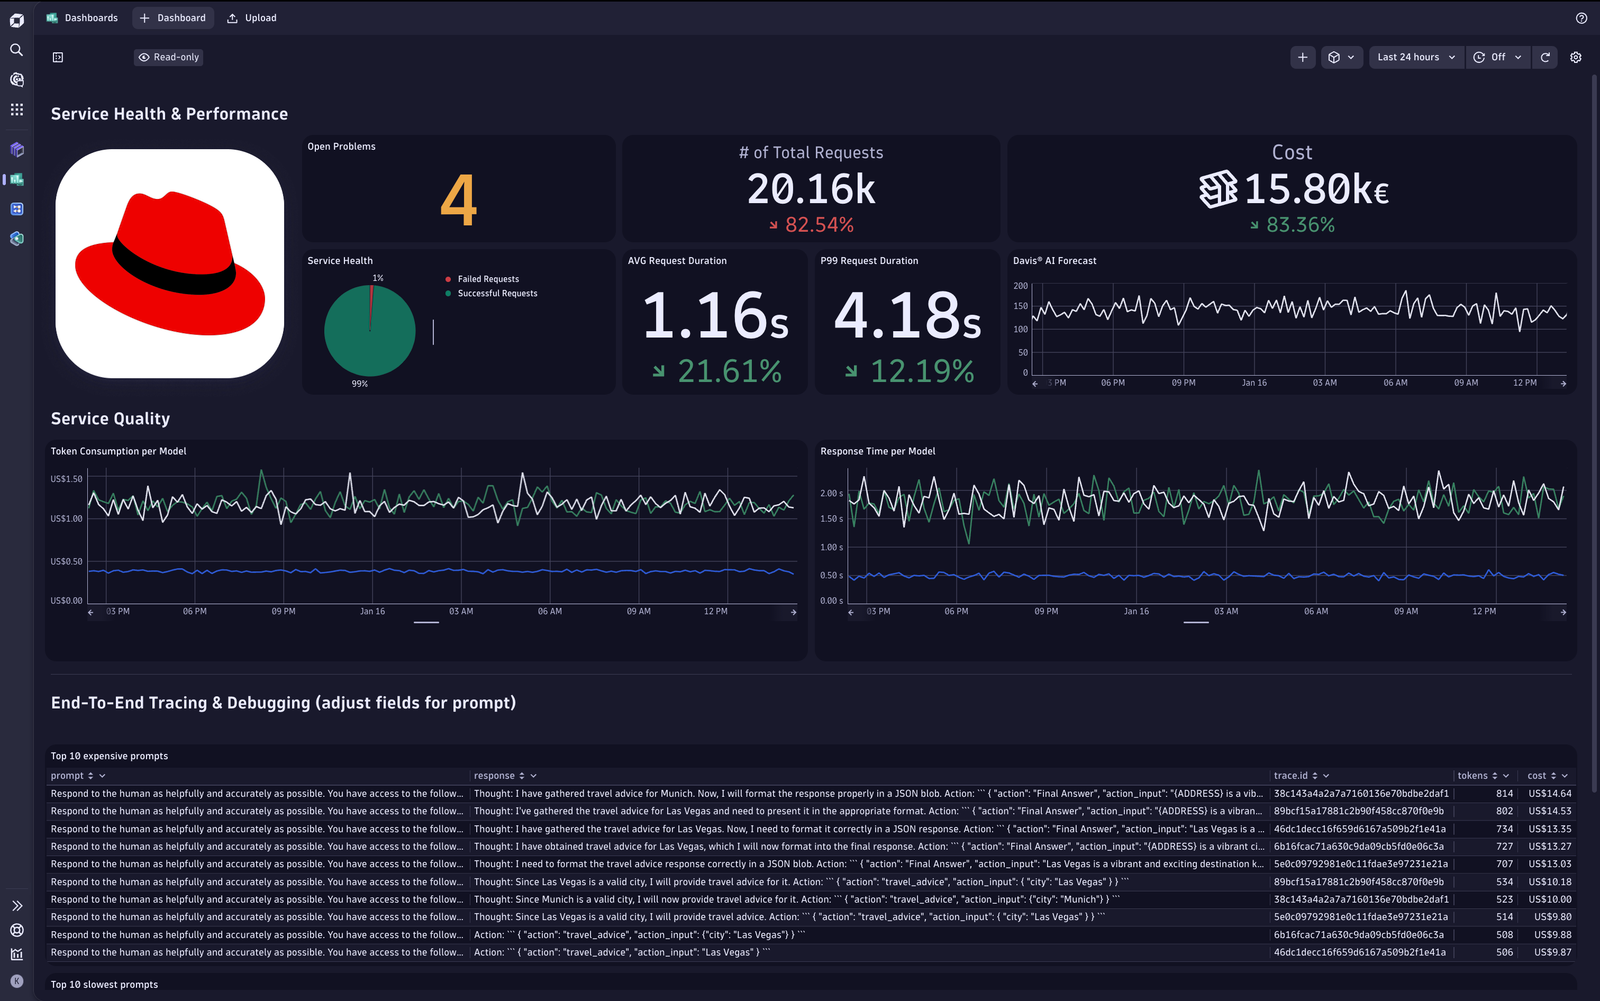Select the Read-only badge
1600x1001 pixels.
coord(169,57)
